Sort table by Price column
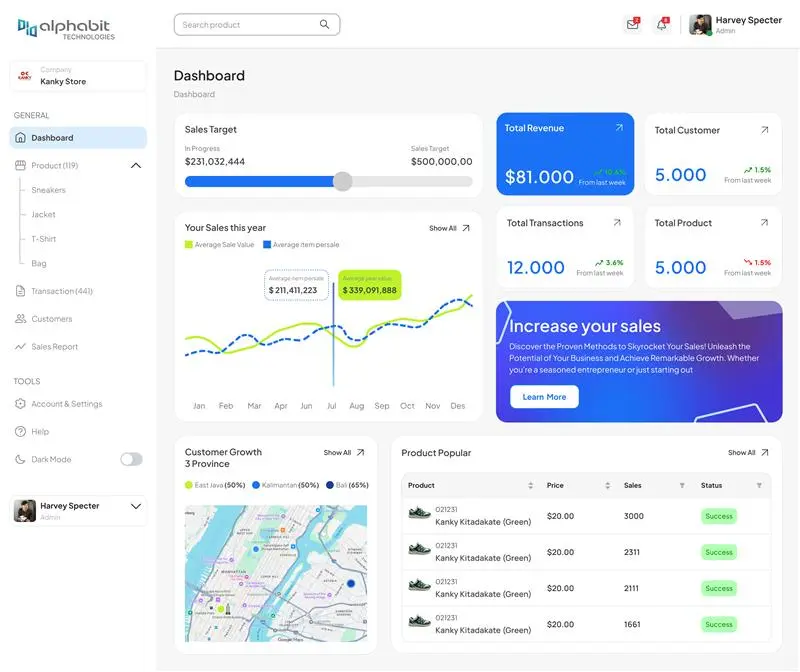This screenshot has height=672, width=800. pyautogui.click(x=607, y=486)
